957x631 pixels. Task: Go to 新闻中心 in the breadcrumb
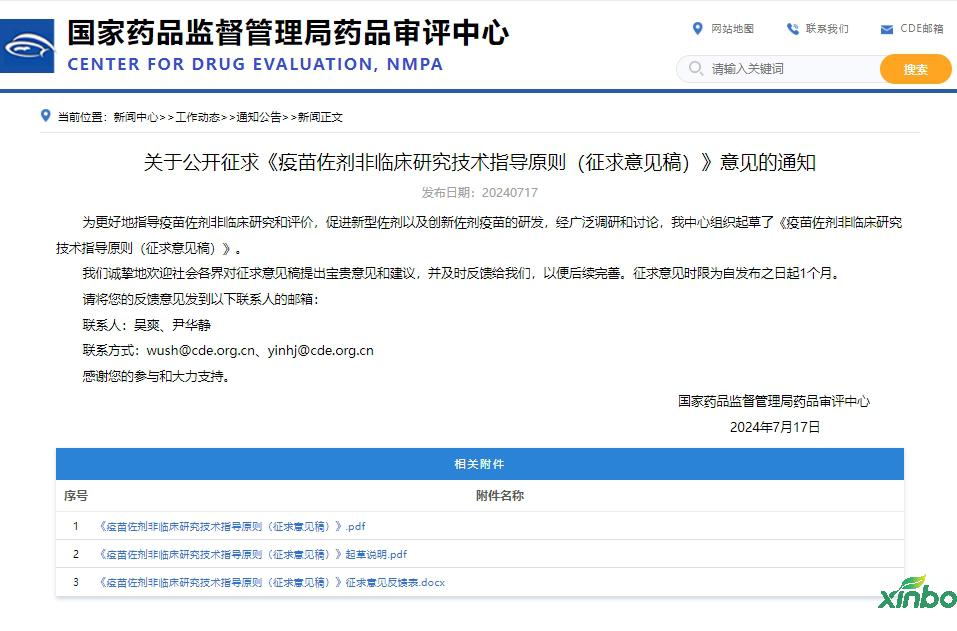136,117
